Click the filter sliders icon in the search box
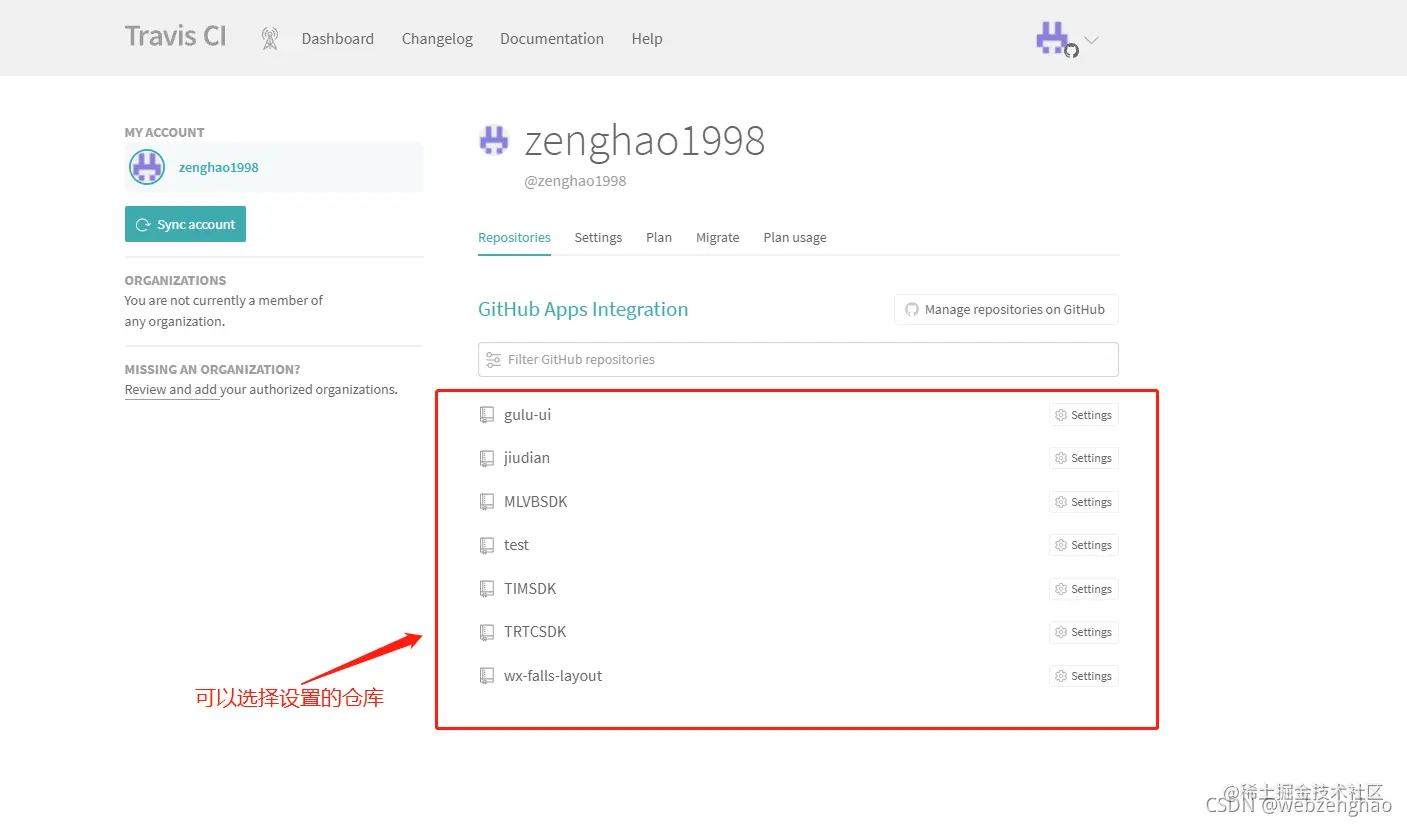Image resolution: width=1407 pixels, height=826 pixels. (493, 359)
